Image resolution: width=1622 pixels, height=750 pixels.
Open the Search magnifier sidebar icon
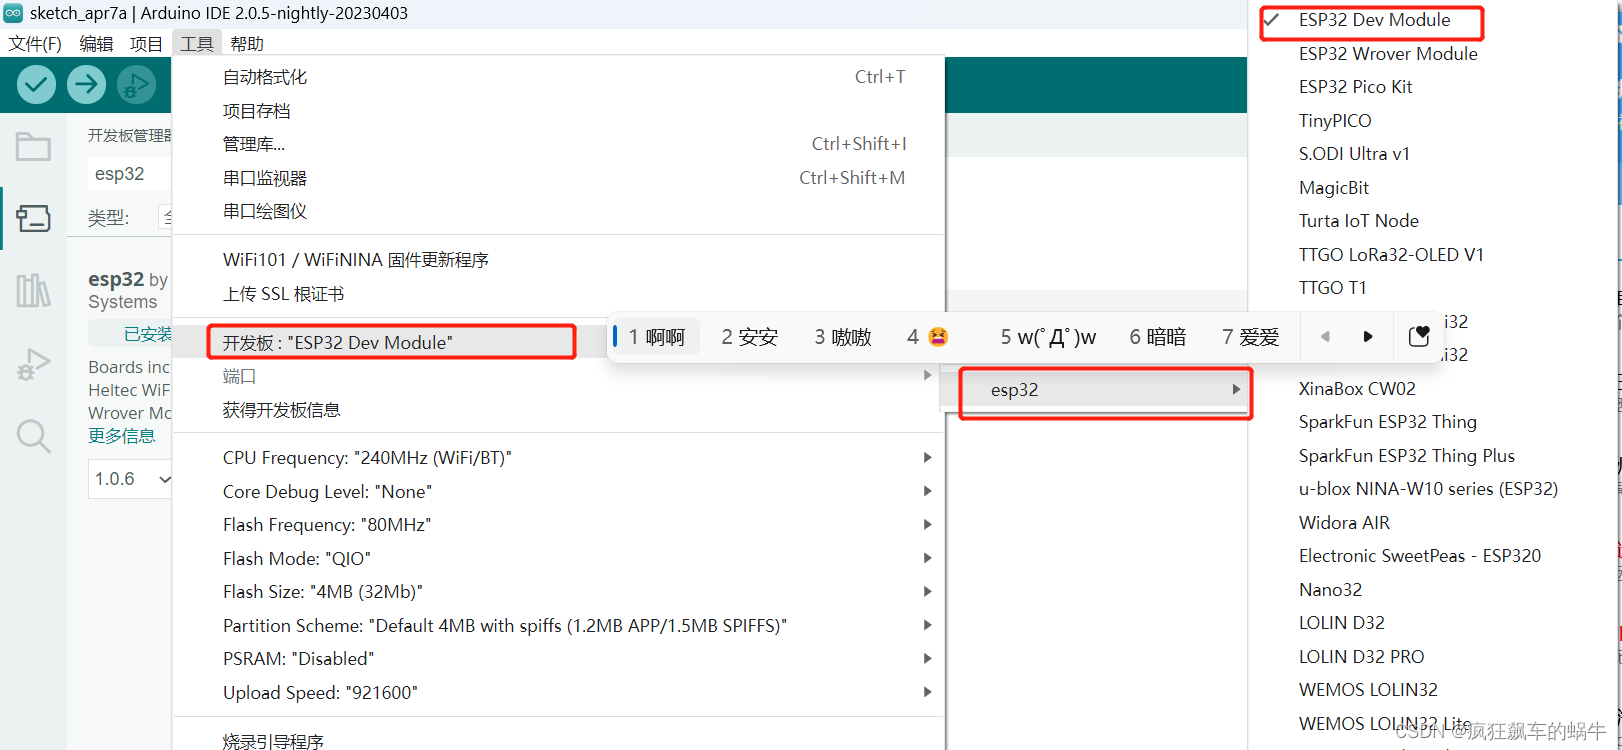pos(33,436)
